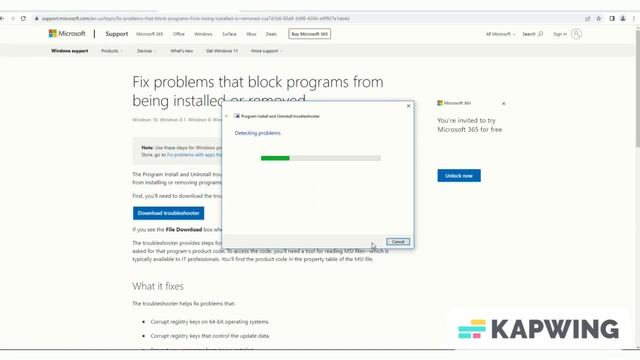Click the Microsoft 365 promo logo
Image resolution: width=640 pixels, height=360 pixels.
[x=454, y=103]
